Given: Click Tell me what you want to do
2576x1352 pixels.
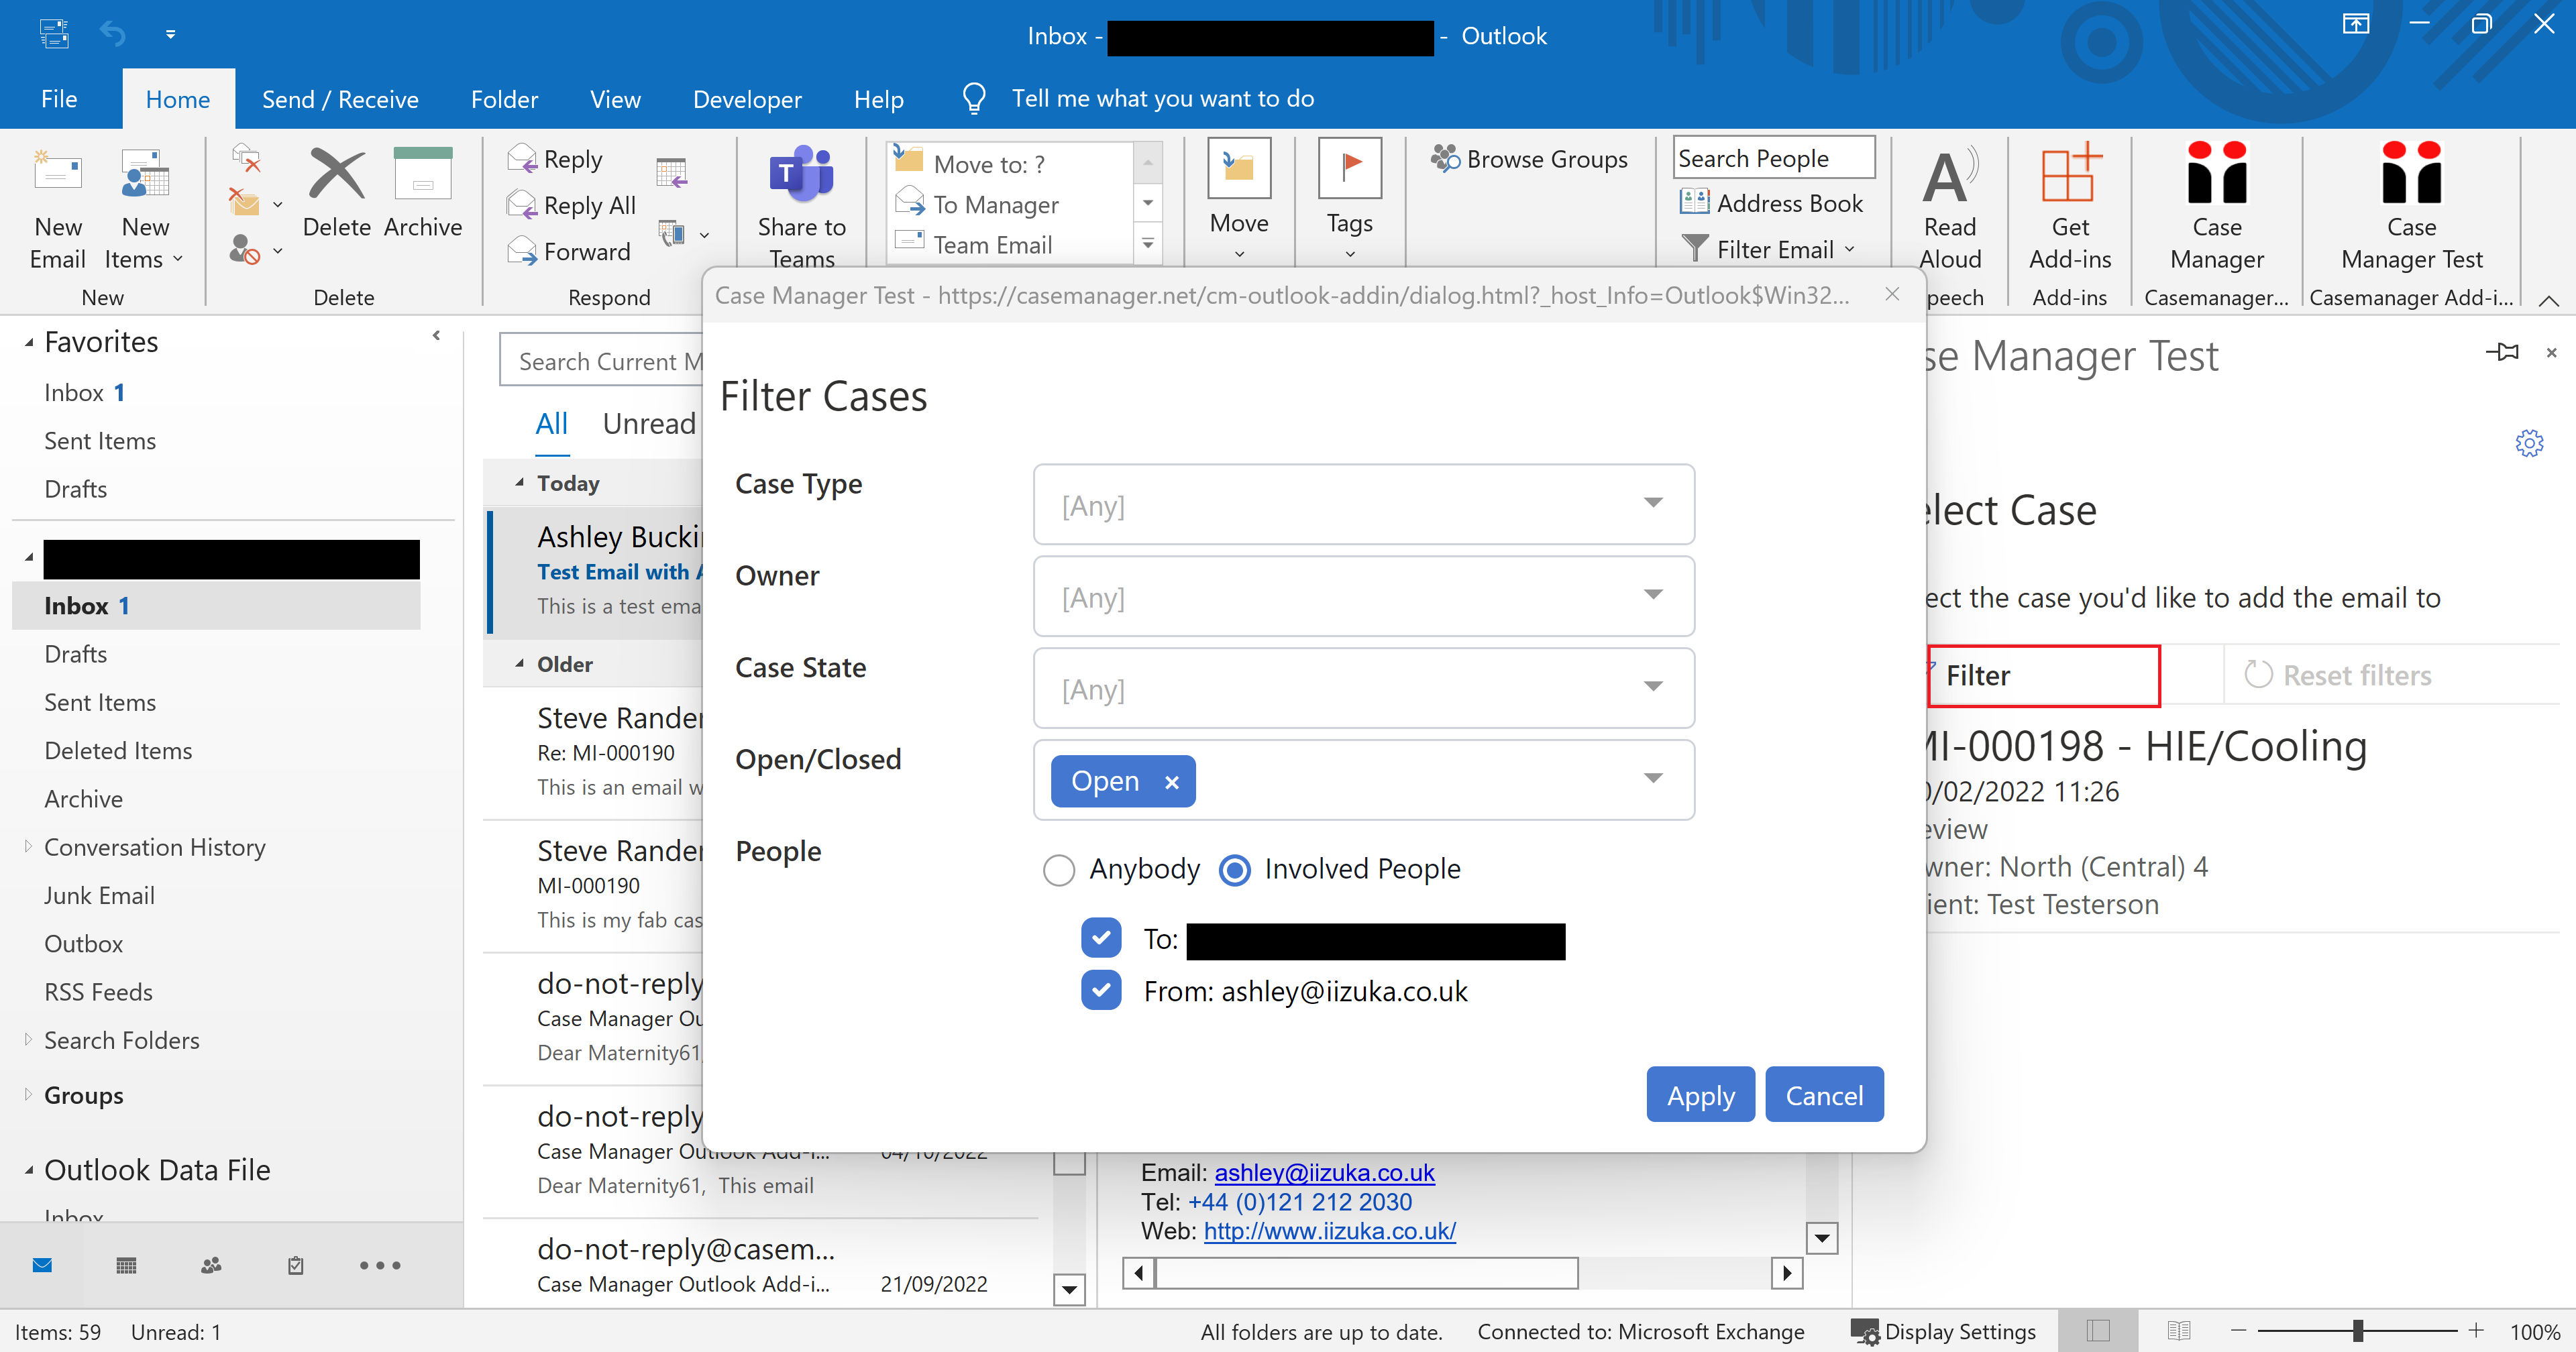Looking at the screenshot, I should click(x=1162, y=98).
